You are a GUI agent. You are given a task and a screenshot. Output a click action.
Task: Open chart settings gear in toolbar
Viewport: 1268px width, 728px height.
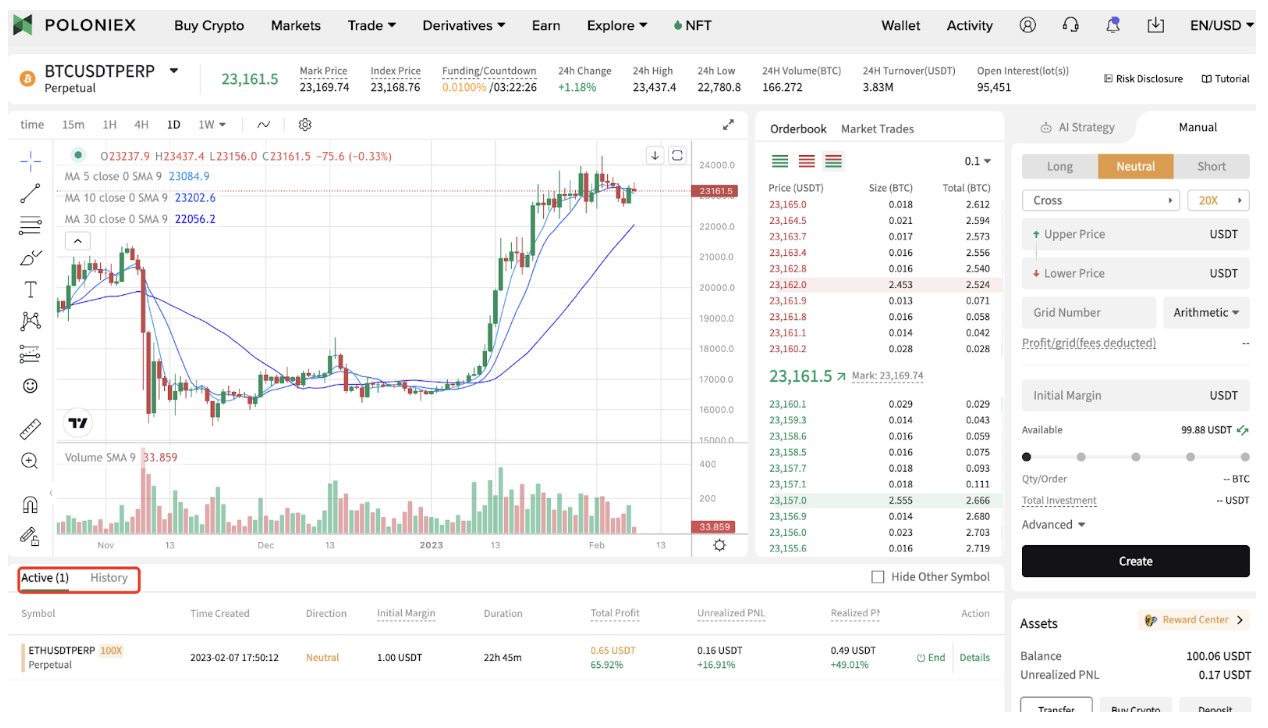pyautogui.click(x=305, y=125)
